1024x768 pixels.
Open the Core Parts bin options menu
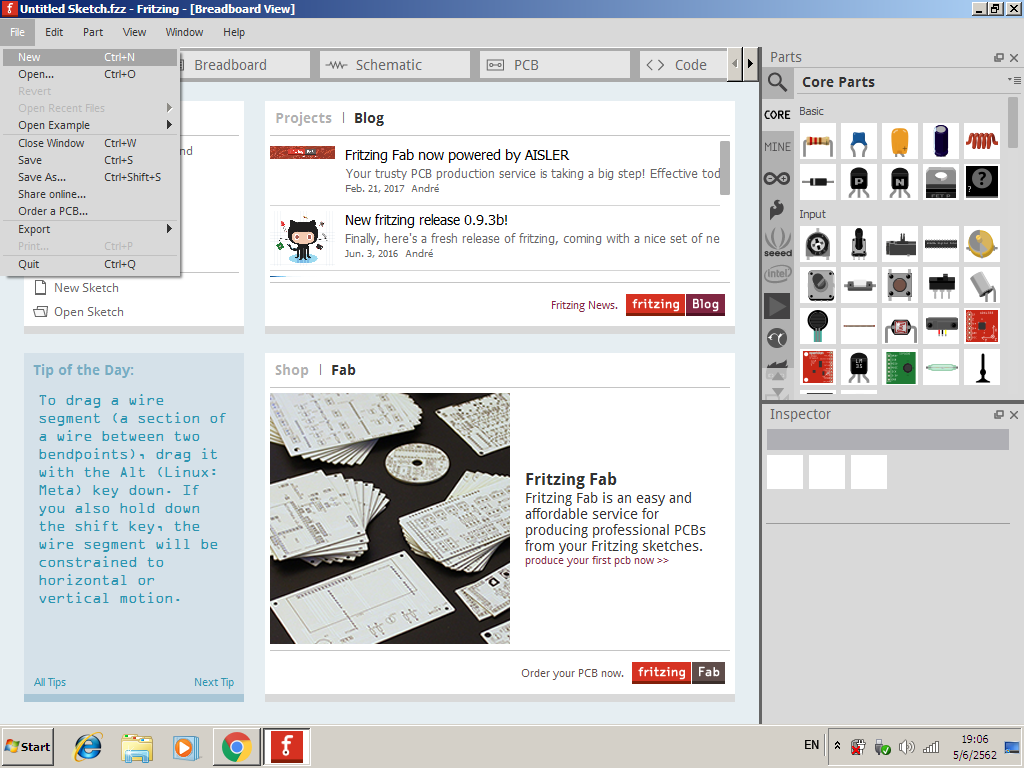1014,80
